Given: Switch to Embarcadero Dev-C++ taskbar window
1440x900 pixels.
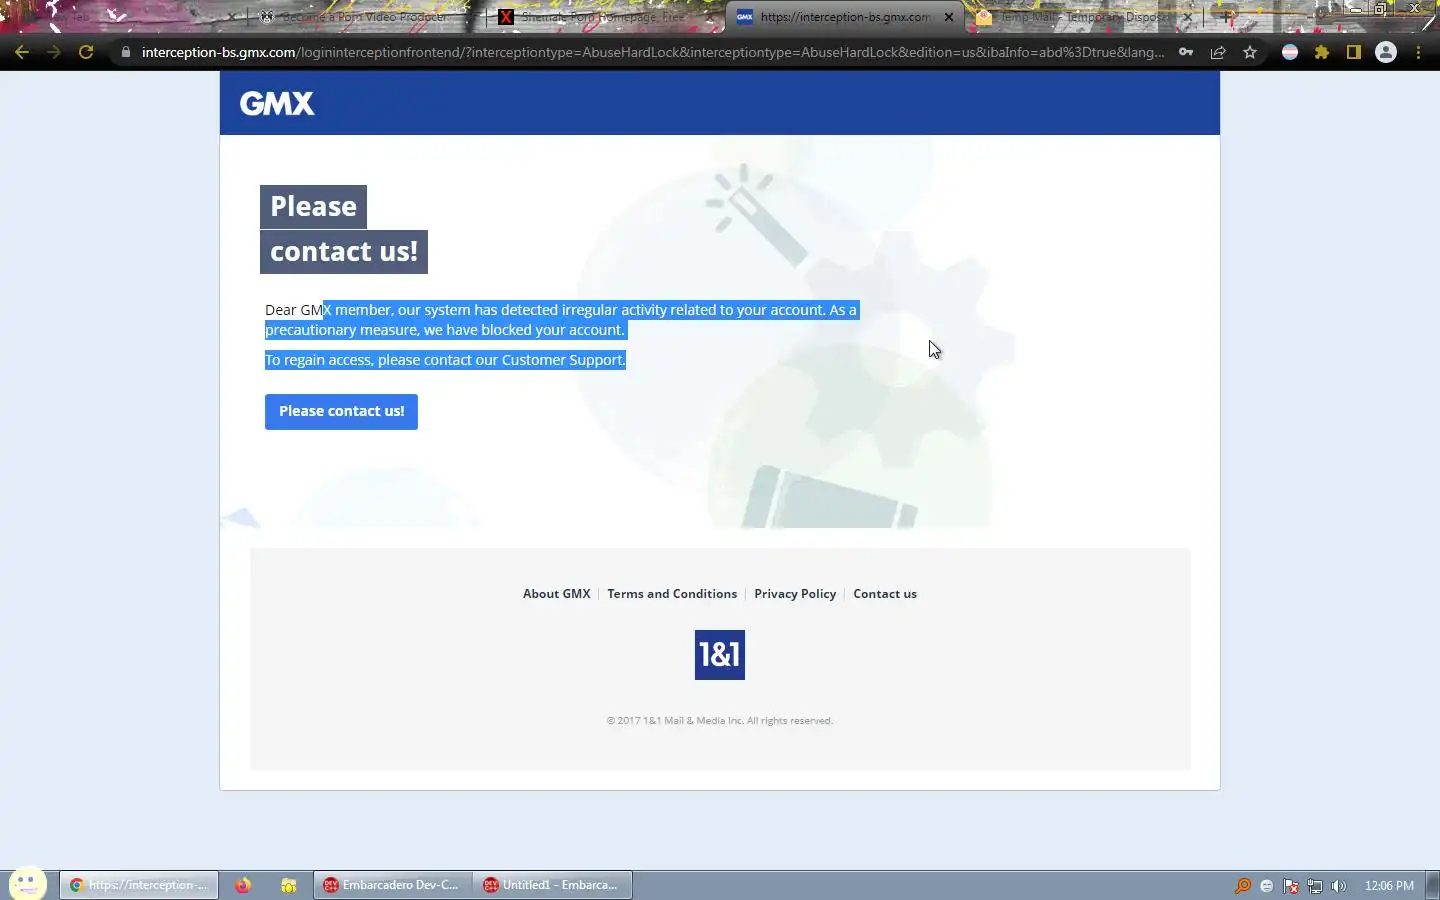Looking at the screenshot, I should tap(393, 885).
